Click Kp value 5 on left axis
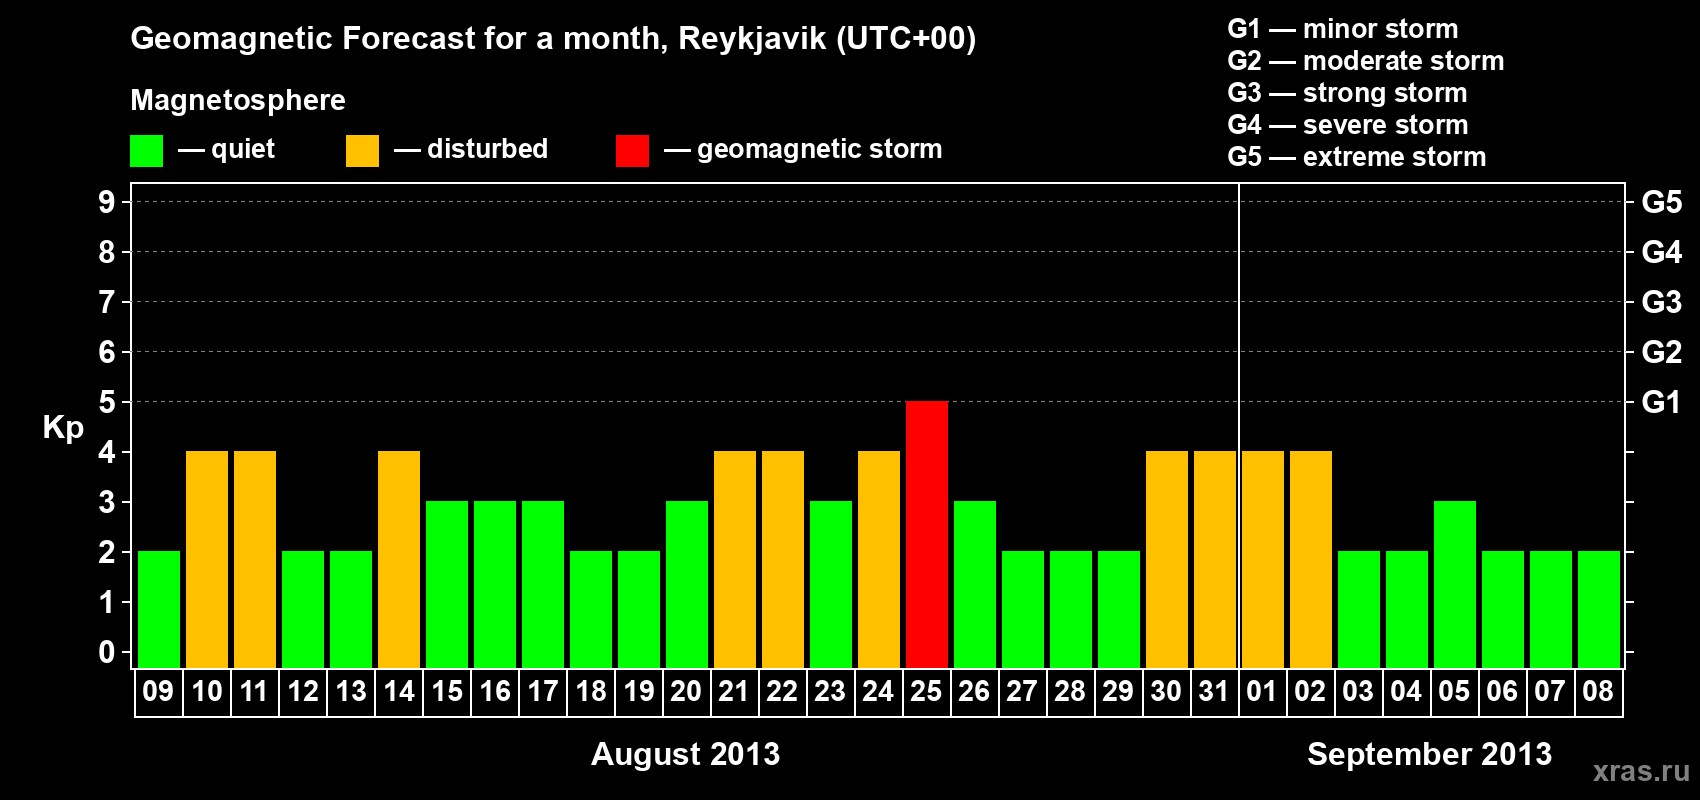 [x=107, y=402]
